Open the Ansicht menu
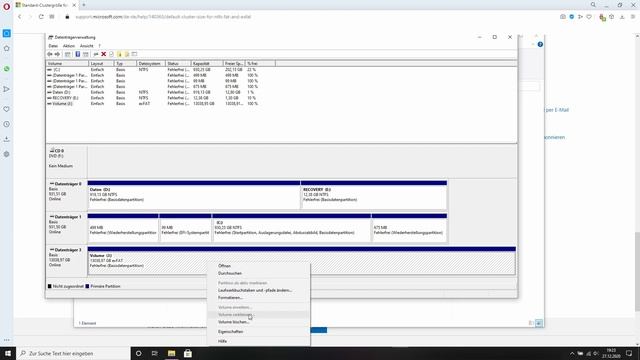The width and height of the screenshot is (640, 360). click(x=87, y=46)
